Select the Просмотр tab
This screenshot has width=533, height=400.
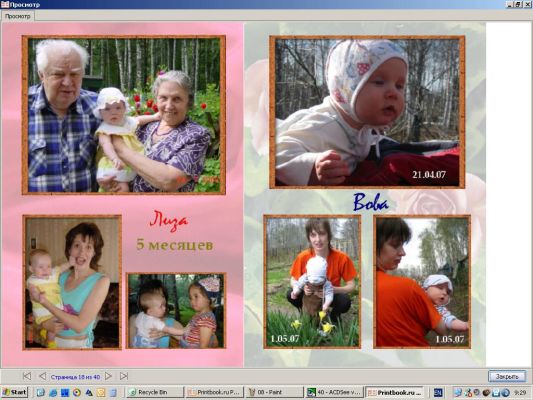pos(17,16)
